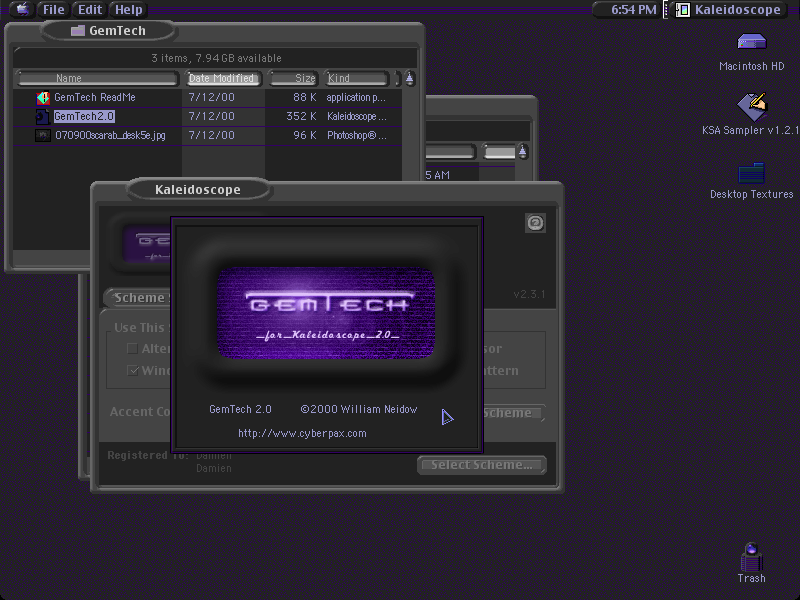Sort GemTech window by Name column

(x=97, y=78)
